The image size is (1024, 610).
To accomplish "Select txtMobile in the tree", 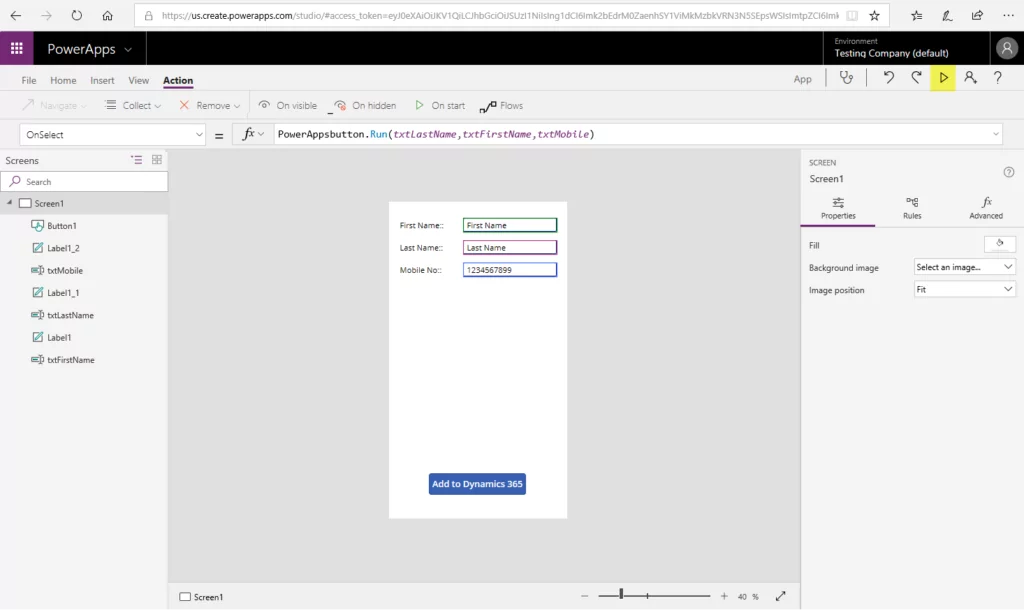I will click(x=65, y=270).
